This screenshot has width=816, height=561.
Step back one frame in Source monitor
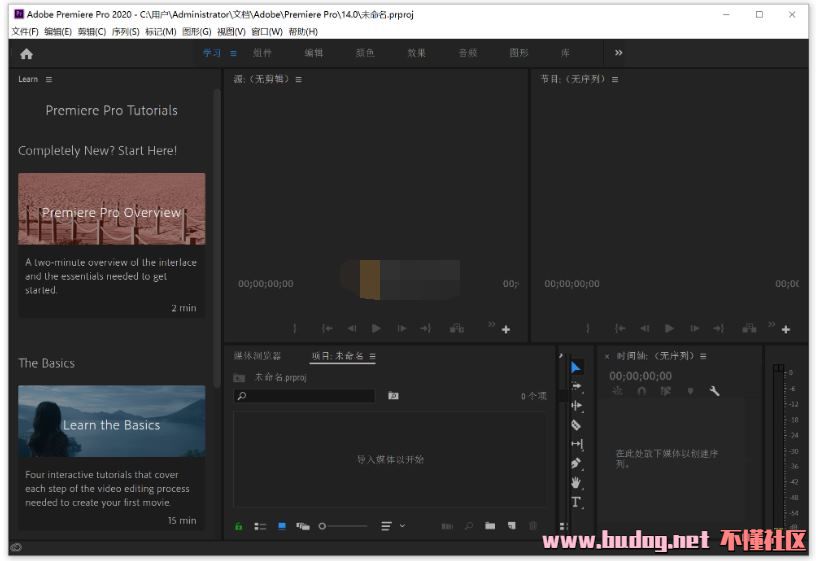click(352, 328)
